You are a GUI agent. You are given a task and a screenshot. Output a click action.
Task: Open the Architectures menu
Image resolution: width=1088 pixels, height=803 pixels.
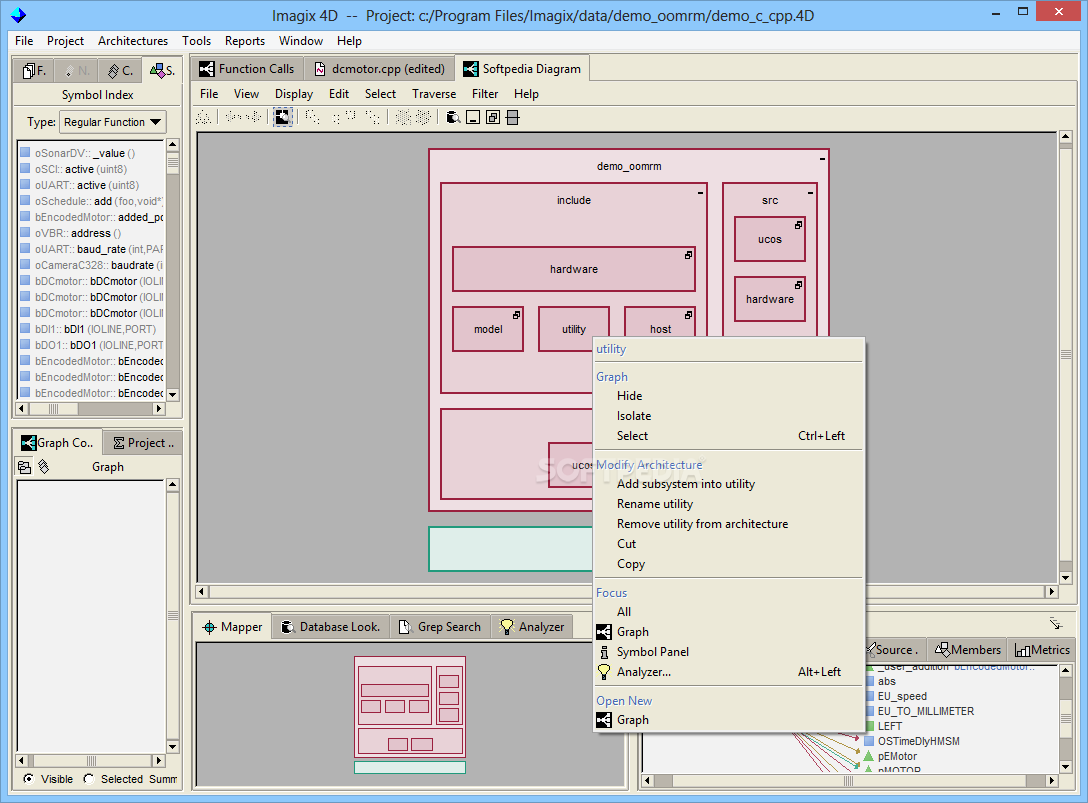point(133,41)
